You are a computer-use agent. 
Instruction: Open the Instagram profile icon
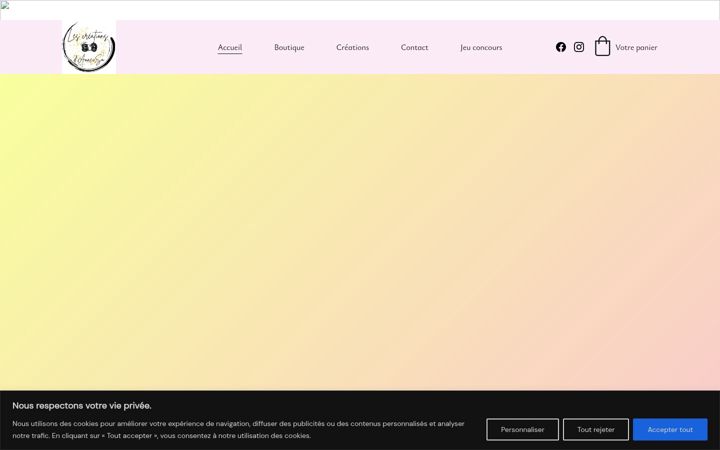[579, 47]
